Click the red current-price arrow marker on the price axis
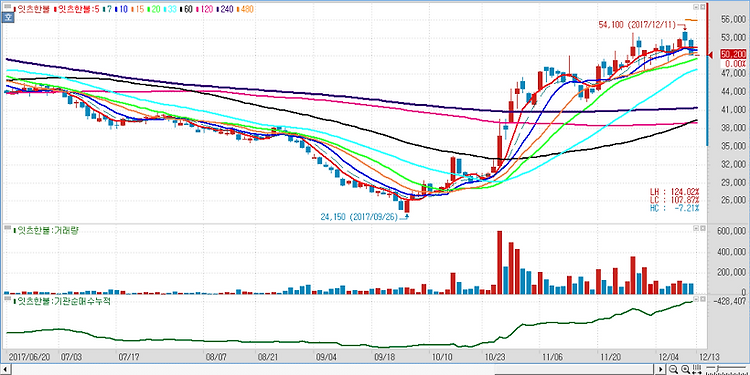This screenshot has width=750, height=375. (710, 55)
